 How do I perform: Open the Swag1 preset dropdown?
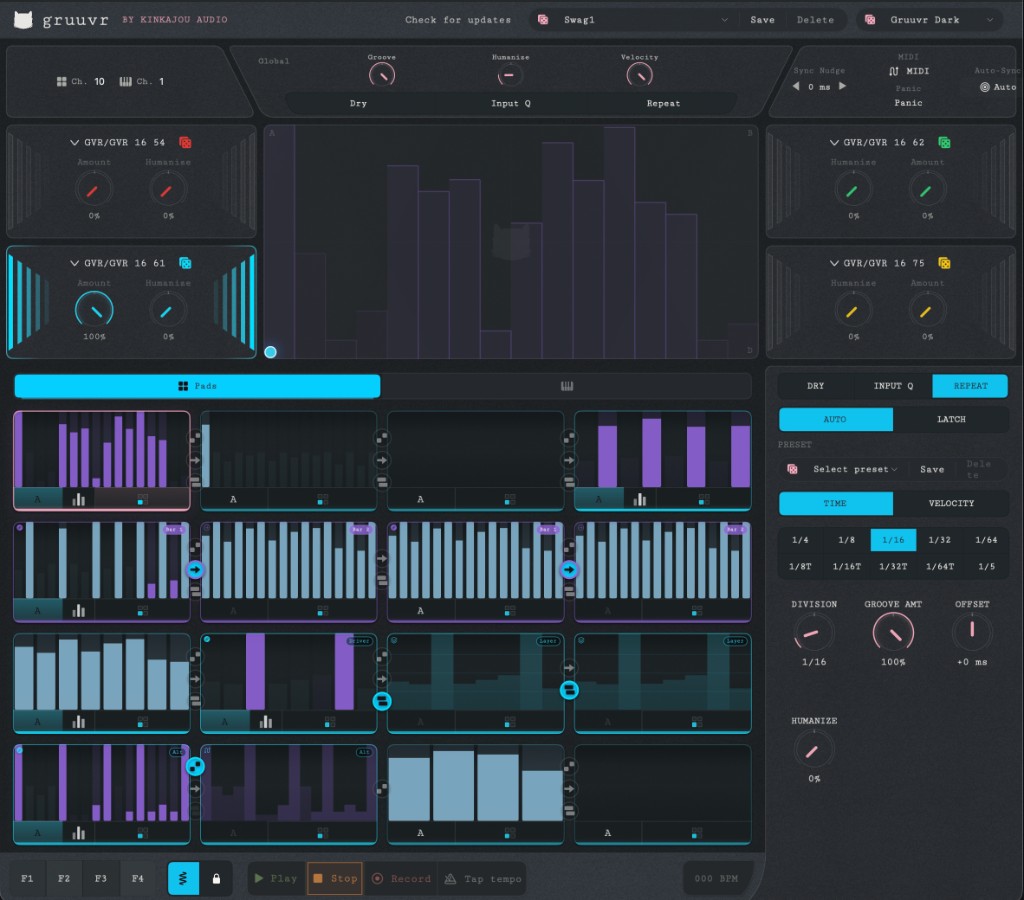632,20
